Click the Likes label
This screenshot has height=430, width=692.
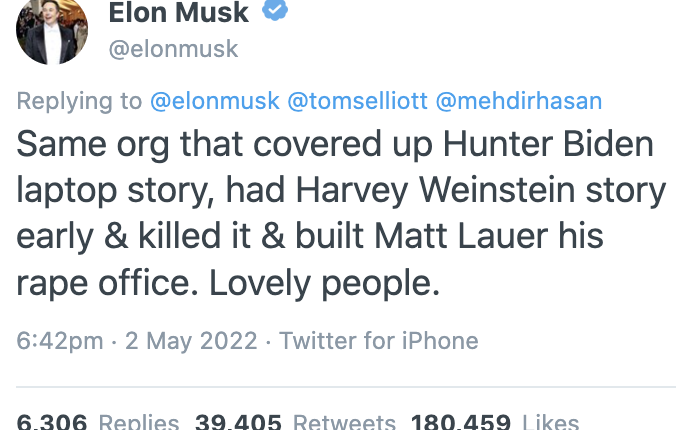tap(551, 422)
